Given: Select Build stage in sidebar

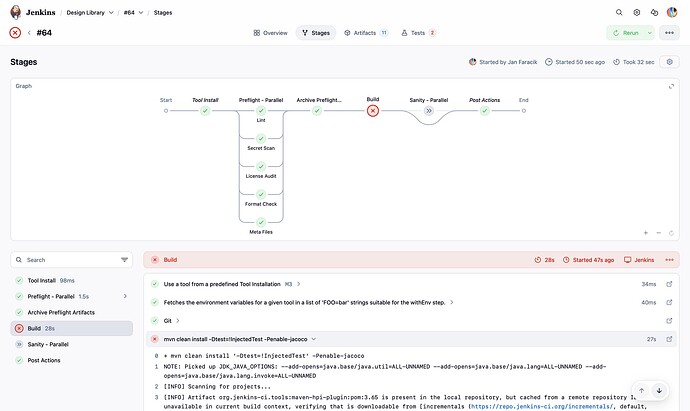Looking at the screenshot, I should click(72, 328).
